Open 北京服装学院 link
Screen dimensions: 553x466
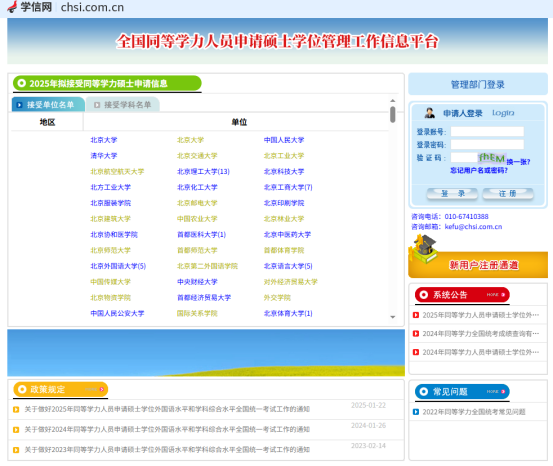pos(110,203)
